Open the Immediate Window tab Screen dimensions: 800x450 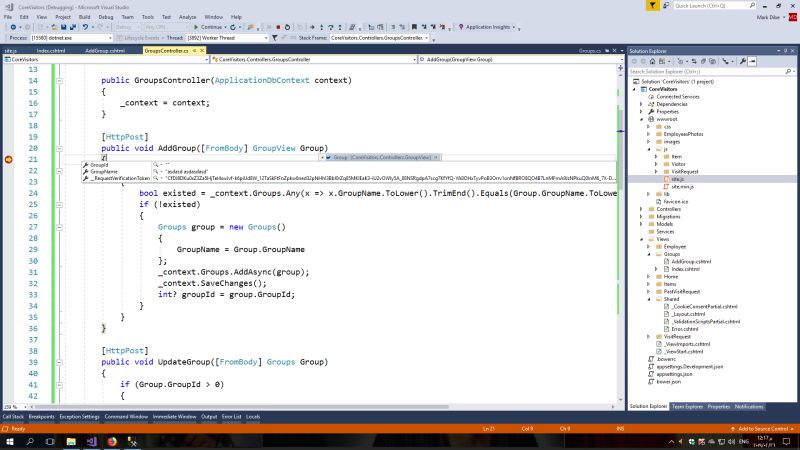[x=174, y=417]
